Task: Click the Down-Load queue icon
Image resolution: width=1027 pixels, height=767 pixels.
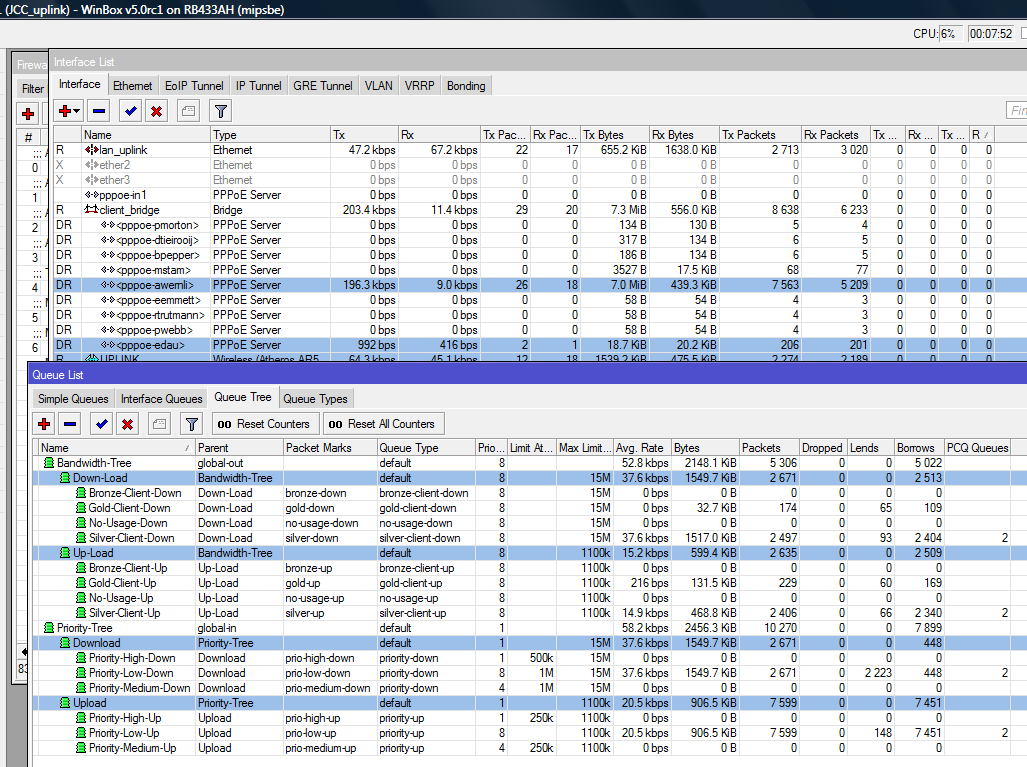Action: (65, 478)
